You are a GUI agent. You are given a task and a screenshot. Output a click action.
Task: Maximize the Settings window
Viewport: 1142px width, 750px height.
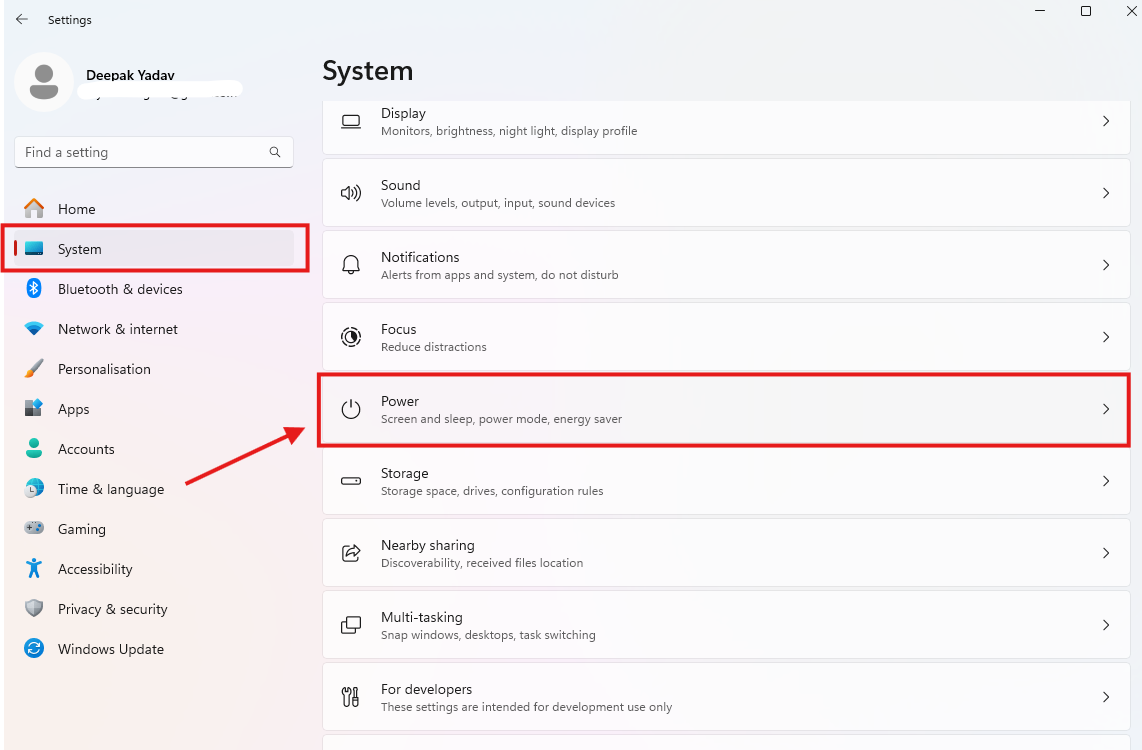[x=1085, y=11]
